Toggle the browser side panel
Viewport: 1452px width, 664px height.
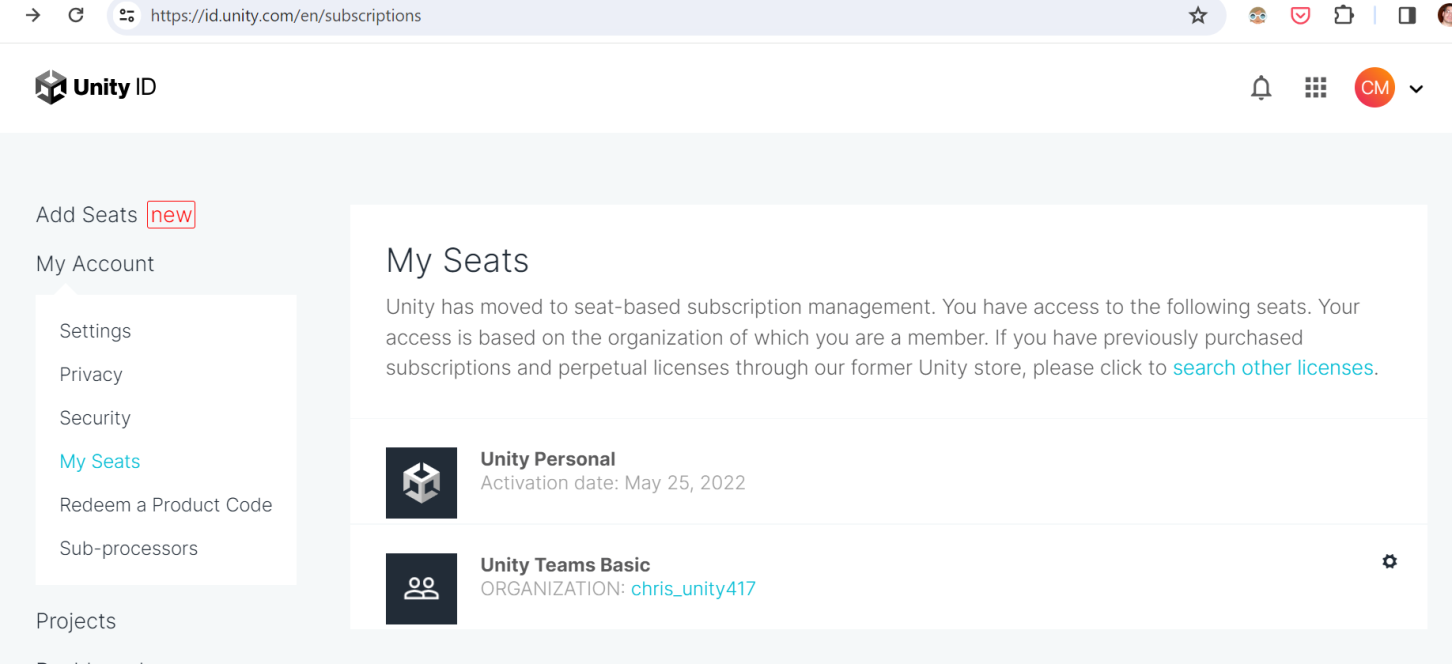[1407, 16]
